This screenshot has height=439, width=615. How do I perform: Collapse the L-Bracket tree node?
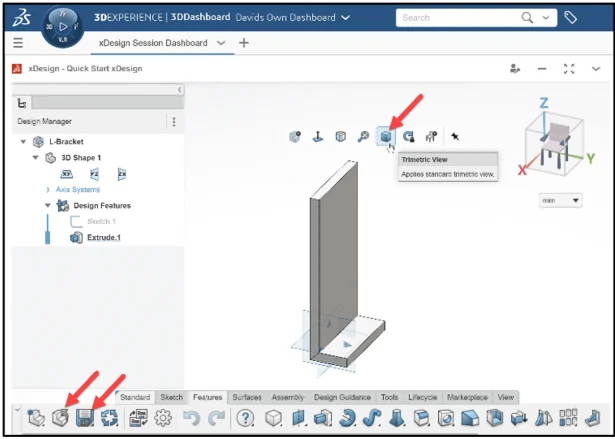pos(23,142)
